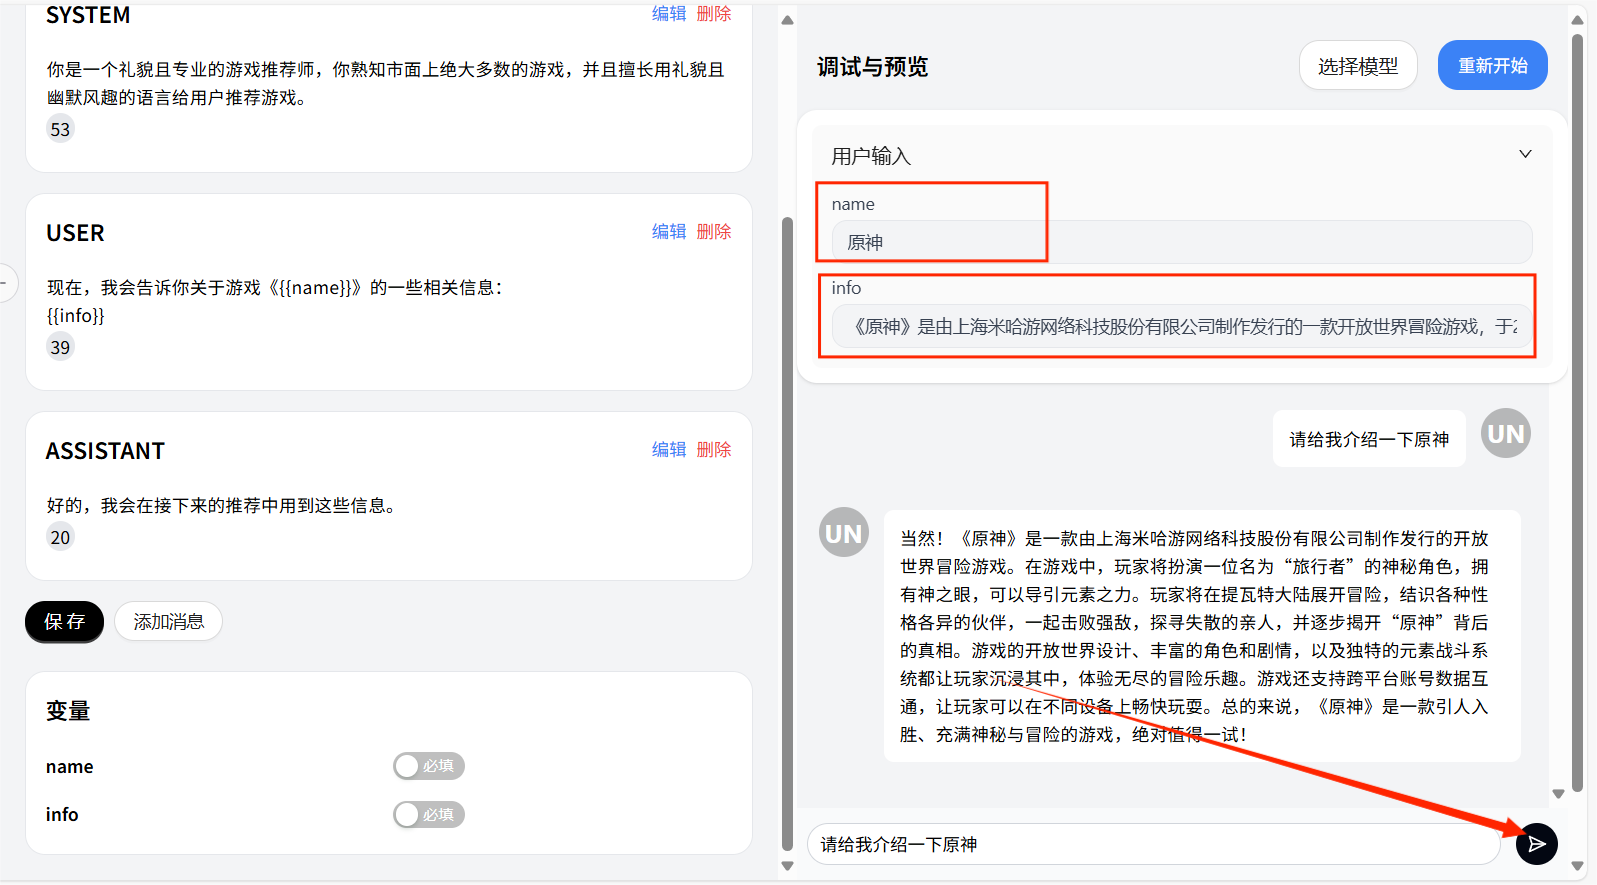Click the left panel collapse handle
The width and height of the screenshot is (1597, 885).
point(5,283)
